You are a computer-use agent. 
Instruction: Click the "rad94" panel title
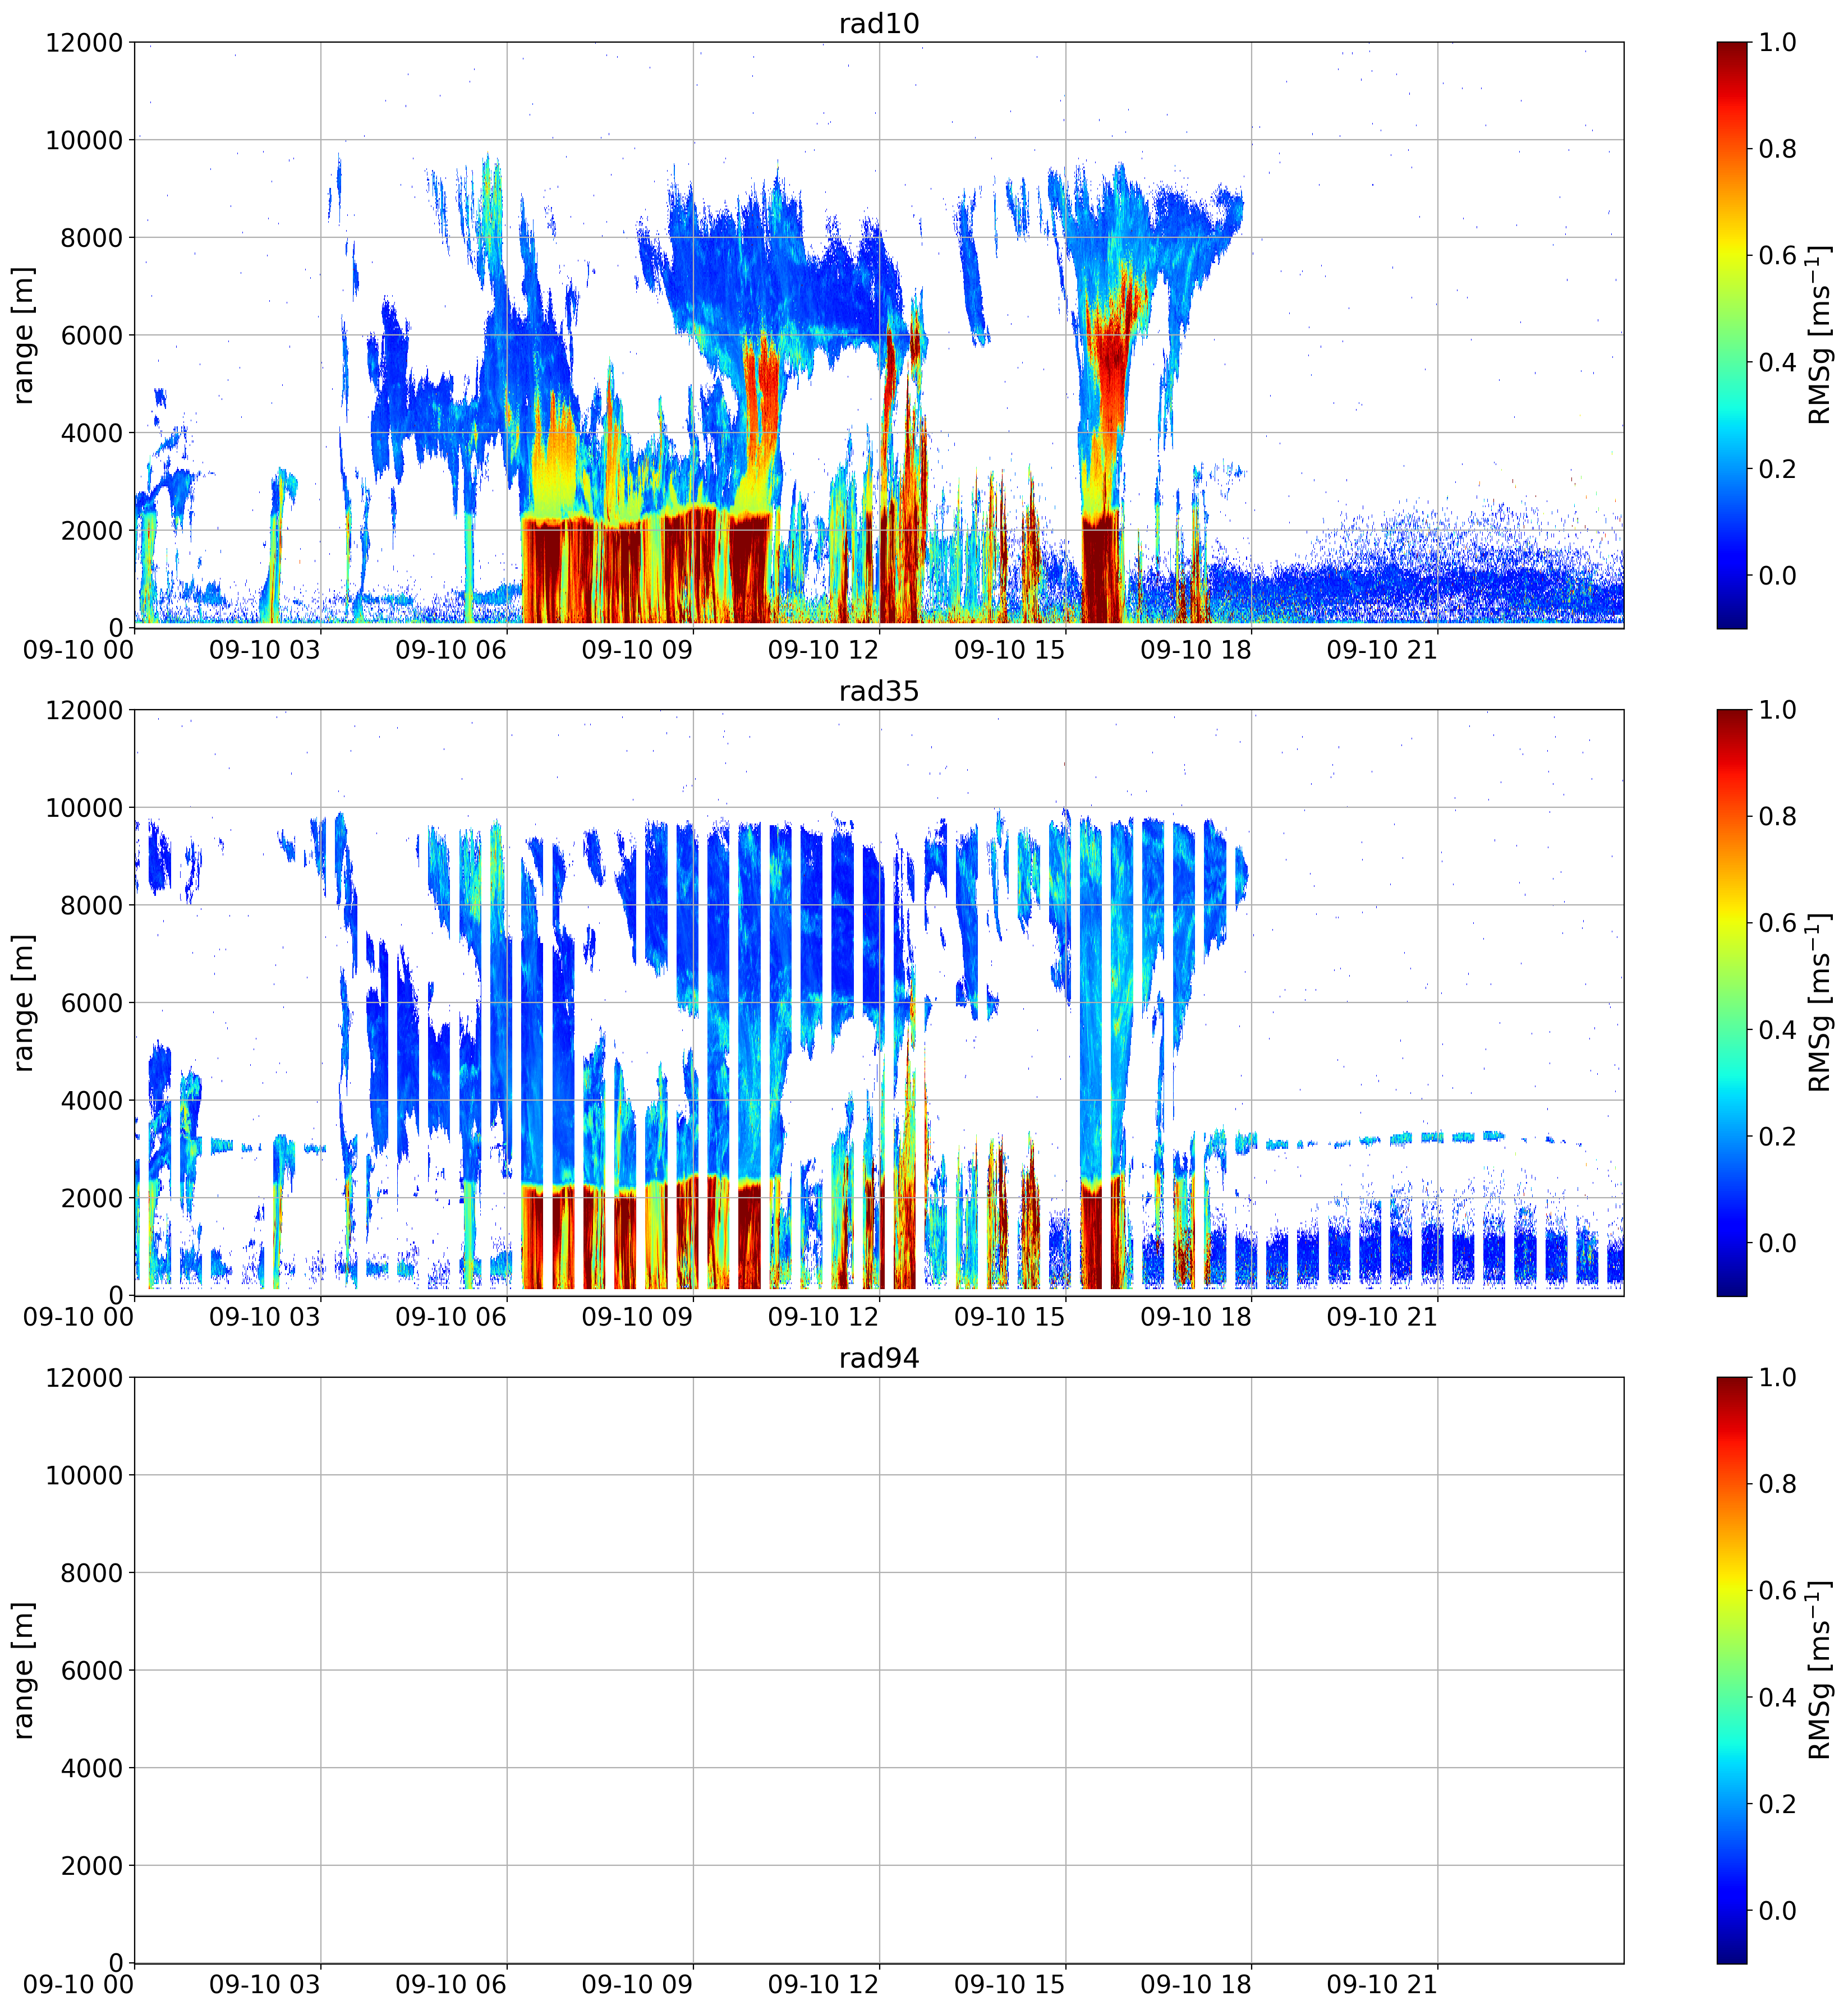pos(878,1358)
